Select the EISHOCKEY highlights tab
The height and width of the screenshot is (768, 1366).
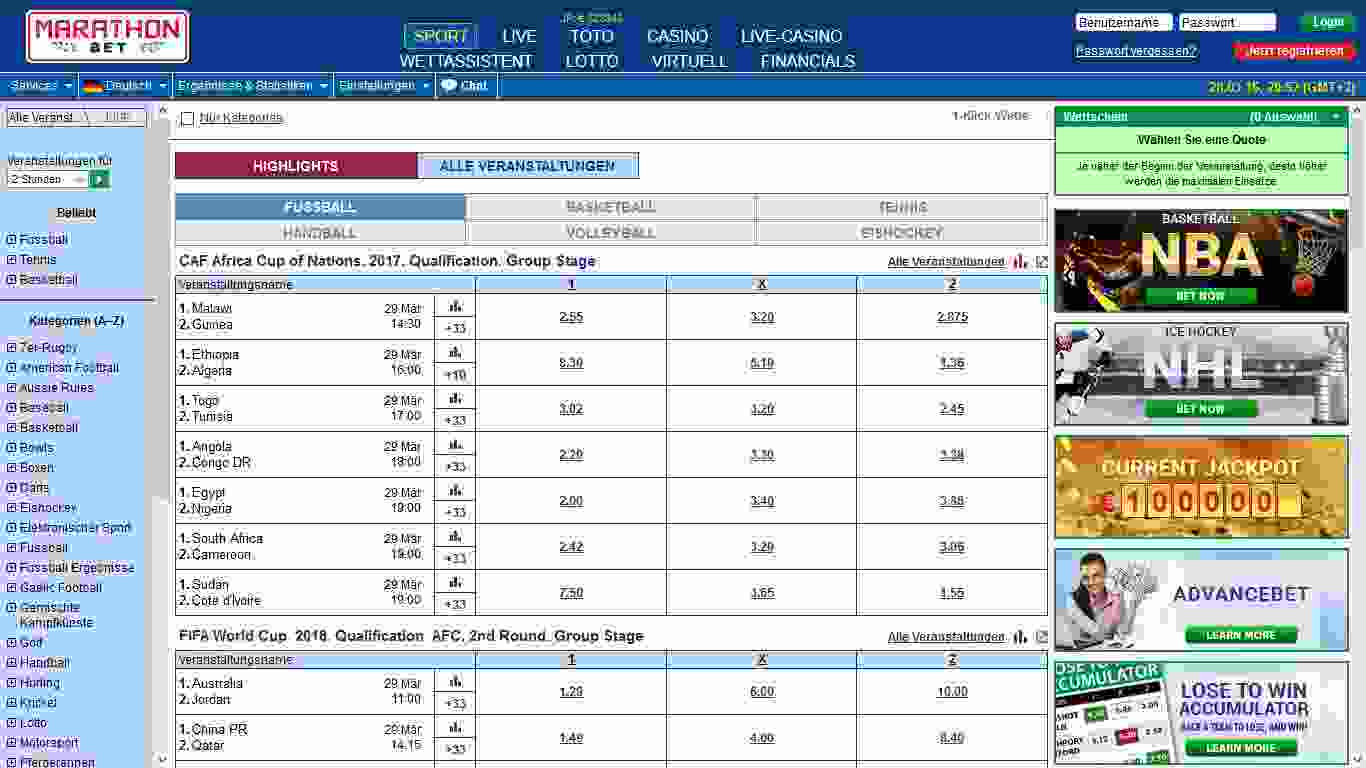pos(901,232)
